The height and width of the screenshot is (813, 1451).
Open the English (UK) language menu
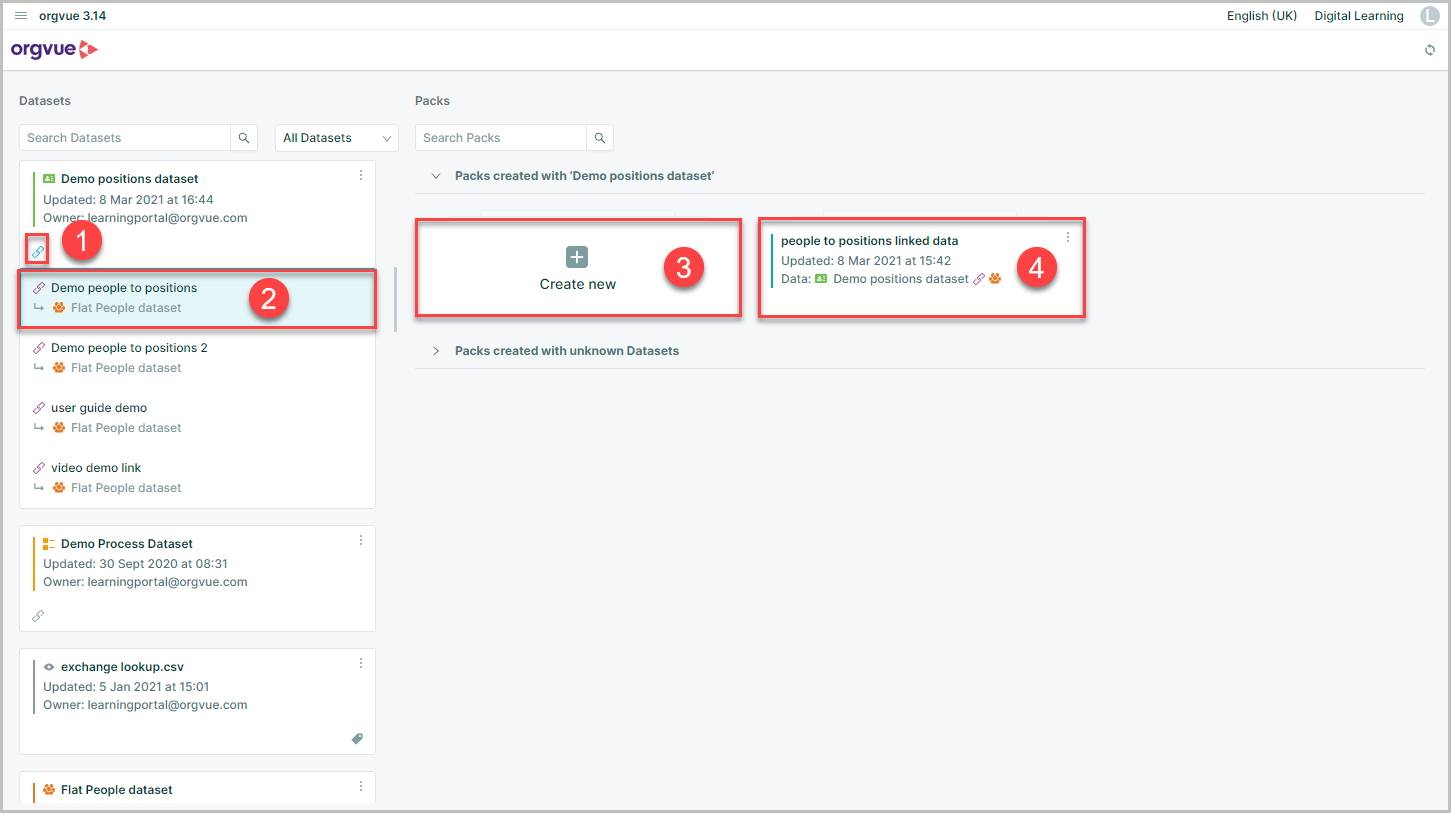(1262, 16)
